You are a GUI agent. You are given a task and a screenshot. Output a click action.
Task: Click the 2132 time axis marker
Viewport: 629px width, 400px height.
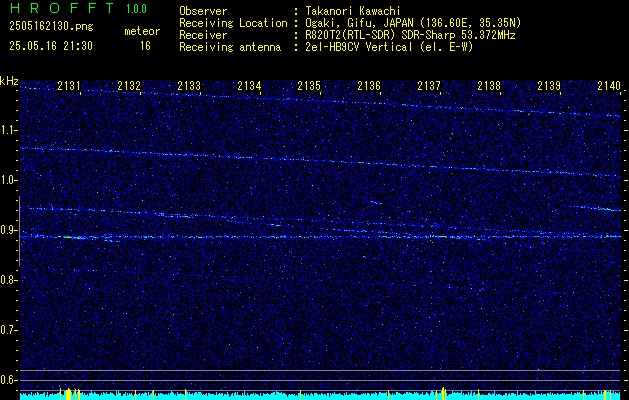click(x=129, y=85)
